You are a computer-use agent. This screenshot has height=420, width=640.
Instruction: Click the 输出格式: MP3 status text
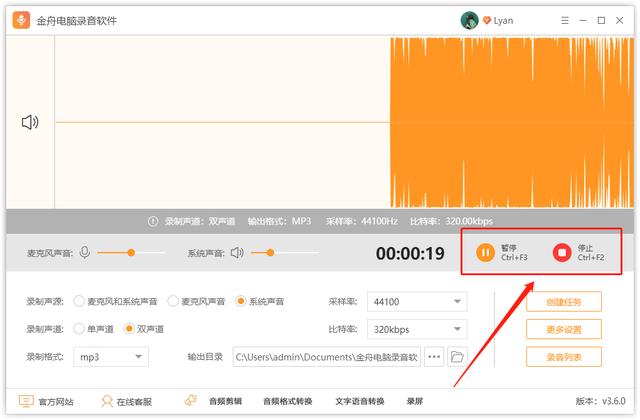click(x=279, y=221)
